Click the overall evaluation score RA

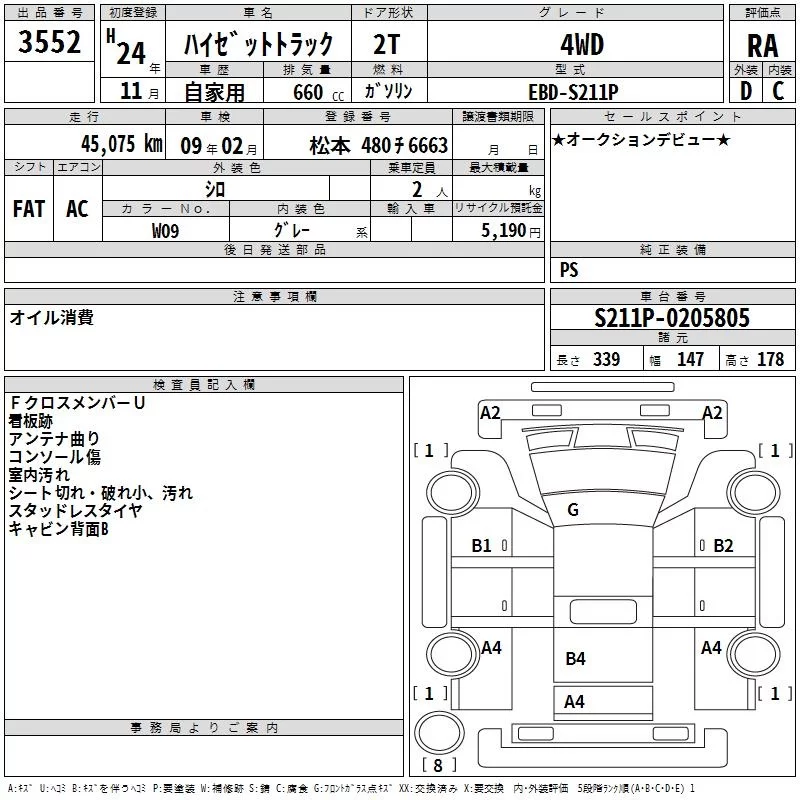tap(763, 46)
